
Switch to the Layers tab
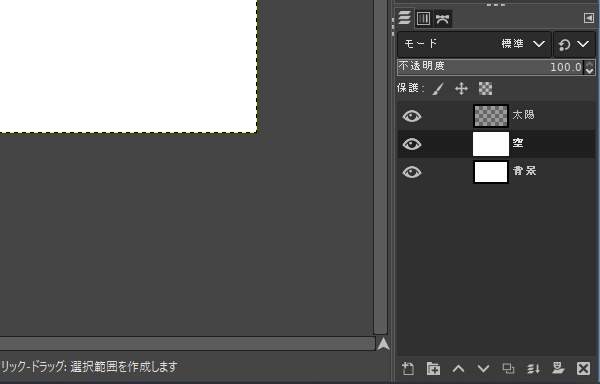click(404, 18)
